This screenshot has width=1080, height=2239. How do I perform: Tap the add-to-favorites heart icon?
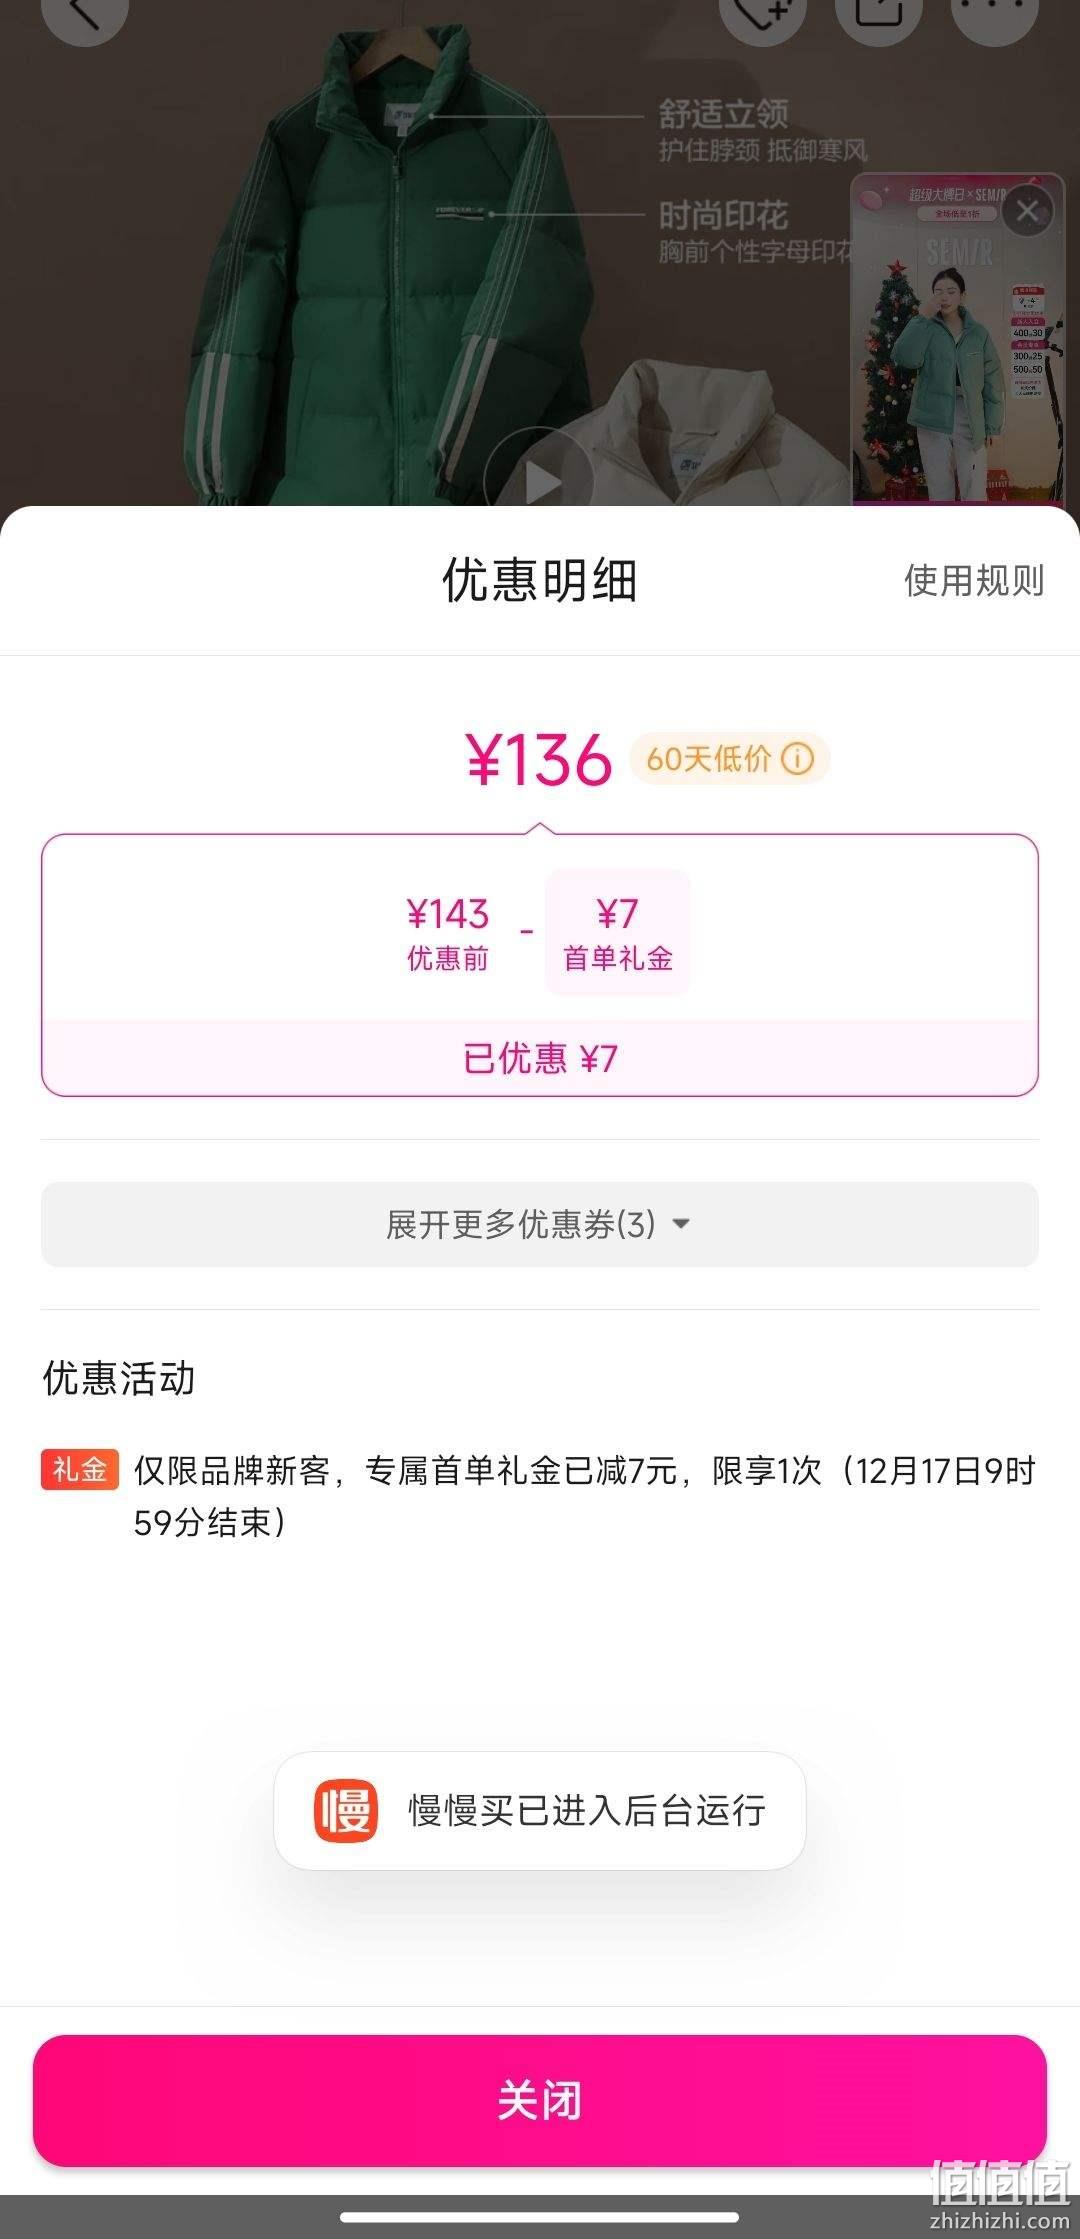tap(762, 10)
